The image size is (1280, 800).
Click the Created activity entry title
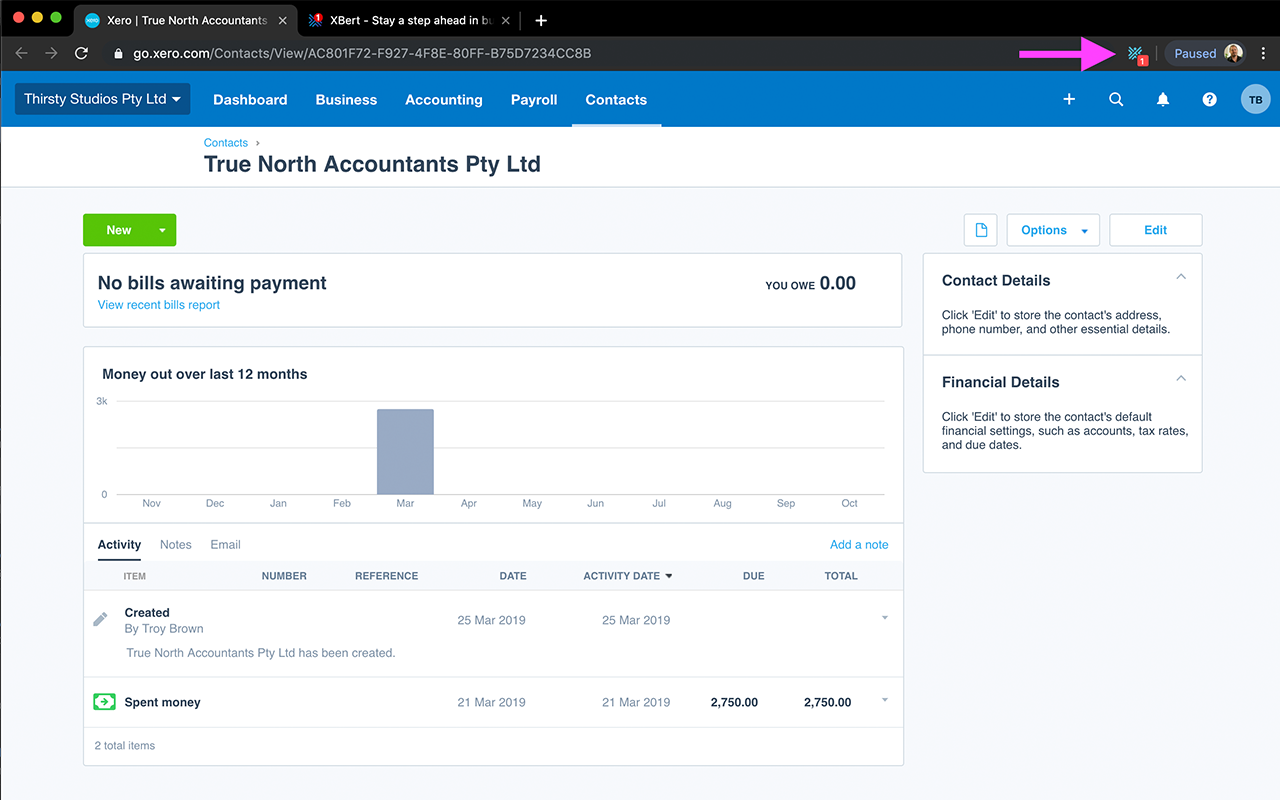click(147, 612)
